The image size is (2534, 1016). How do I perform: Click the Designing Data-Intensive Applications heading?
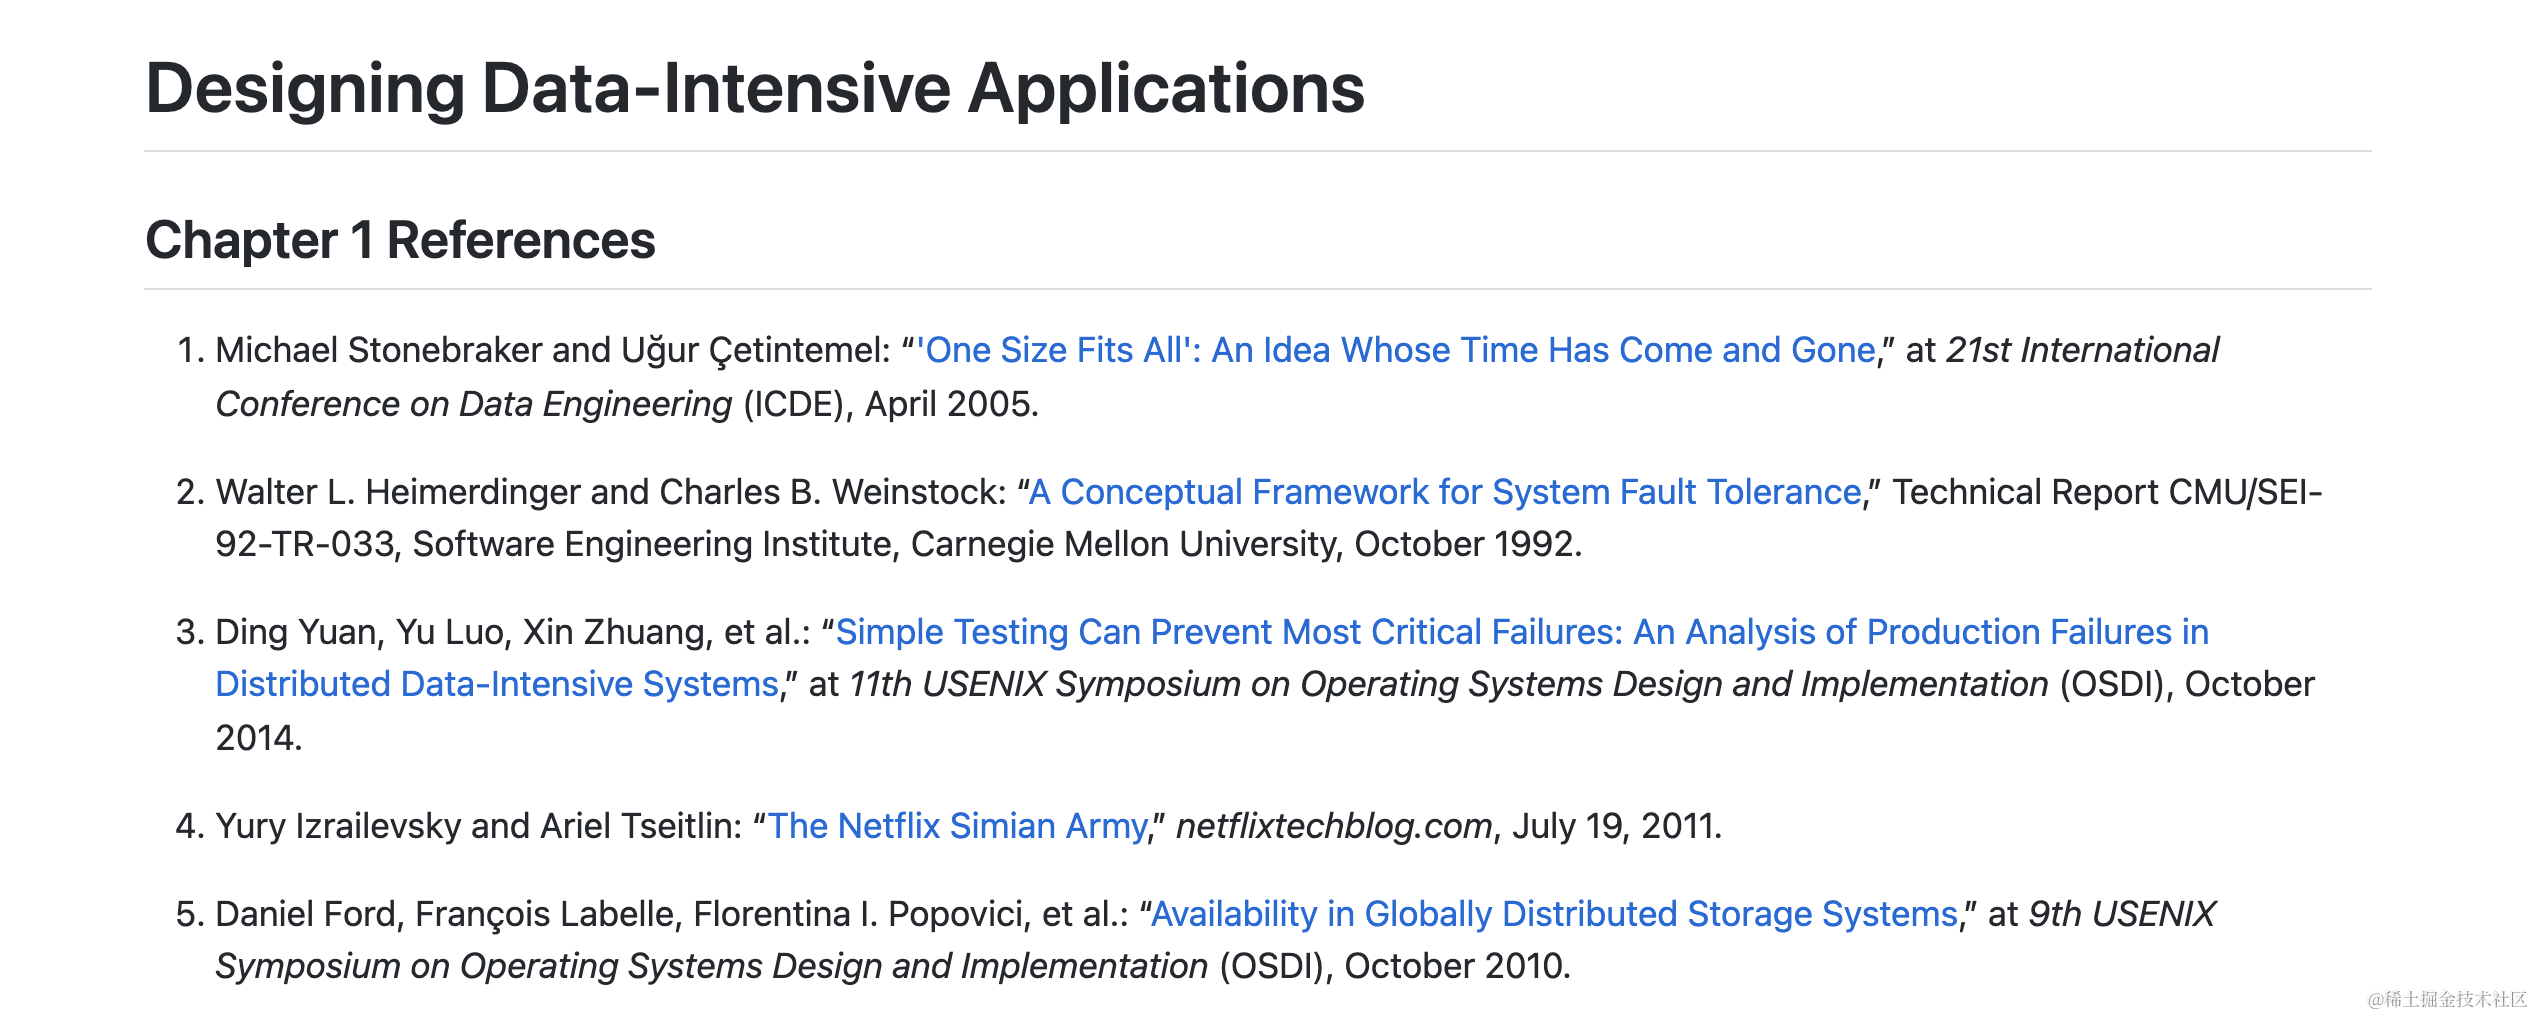tap(755, 88)
